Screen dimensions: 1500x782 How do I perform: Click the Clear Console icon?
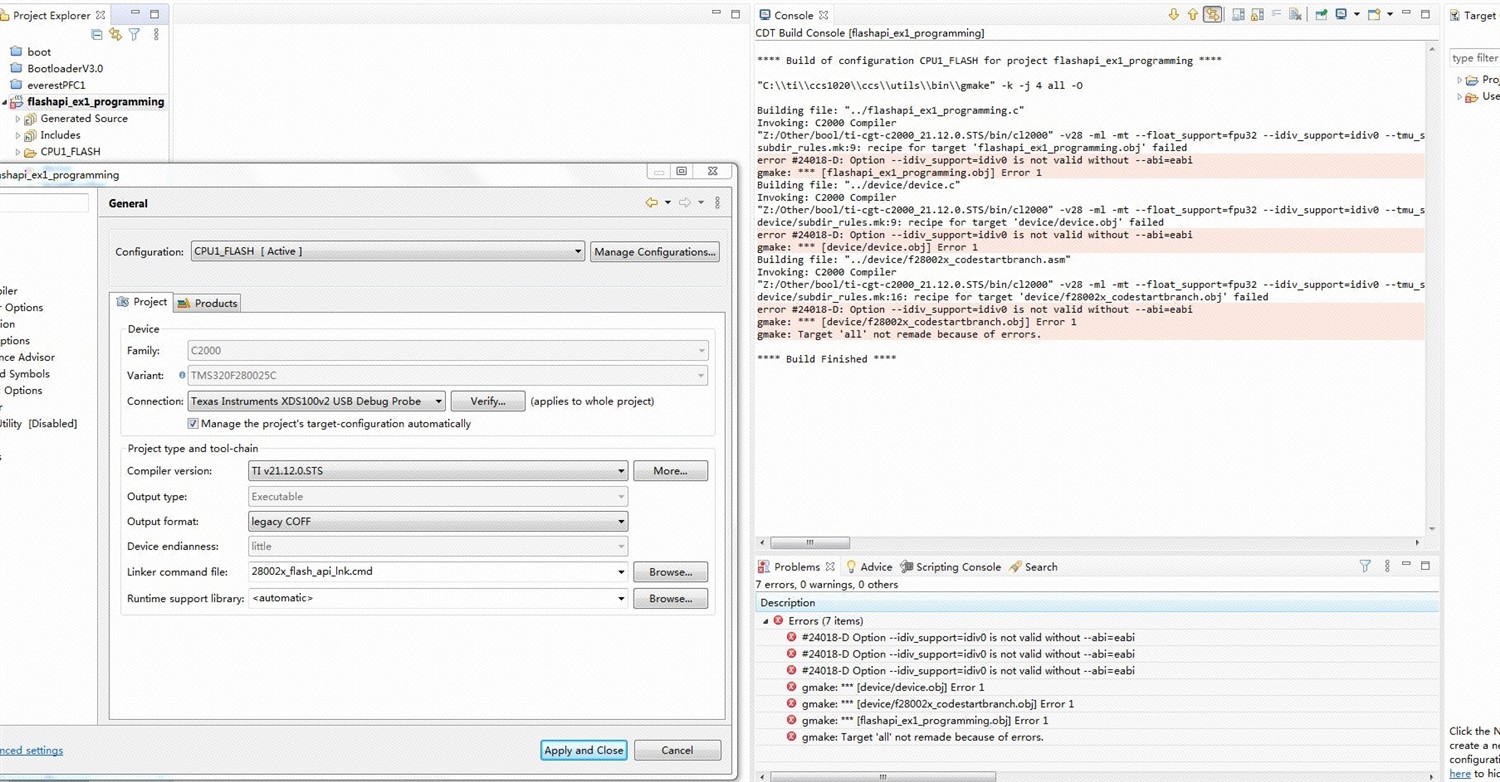(x=1295, y=15)
